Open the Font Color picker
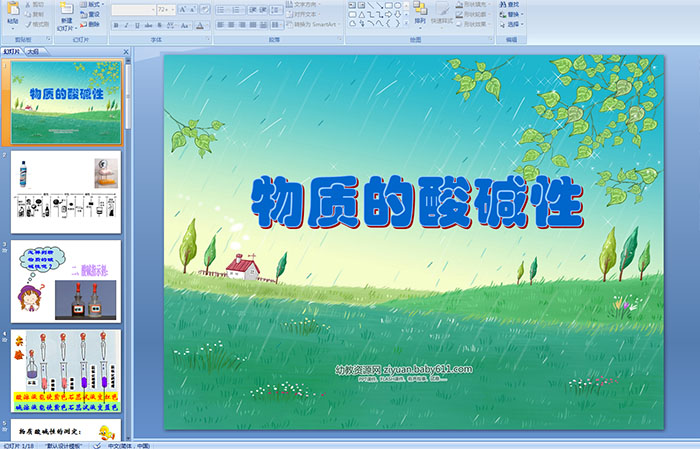This screenshot has height=449, width=700. tap(202, 25)
